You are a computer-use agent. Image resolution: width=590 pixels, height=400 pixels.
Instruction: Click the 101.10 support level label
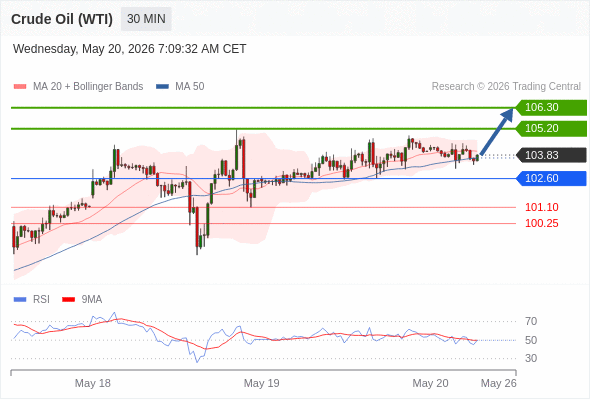click(x=541, y=207)
